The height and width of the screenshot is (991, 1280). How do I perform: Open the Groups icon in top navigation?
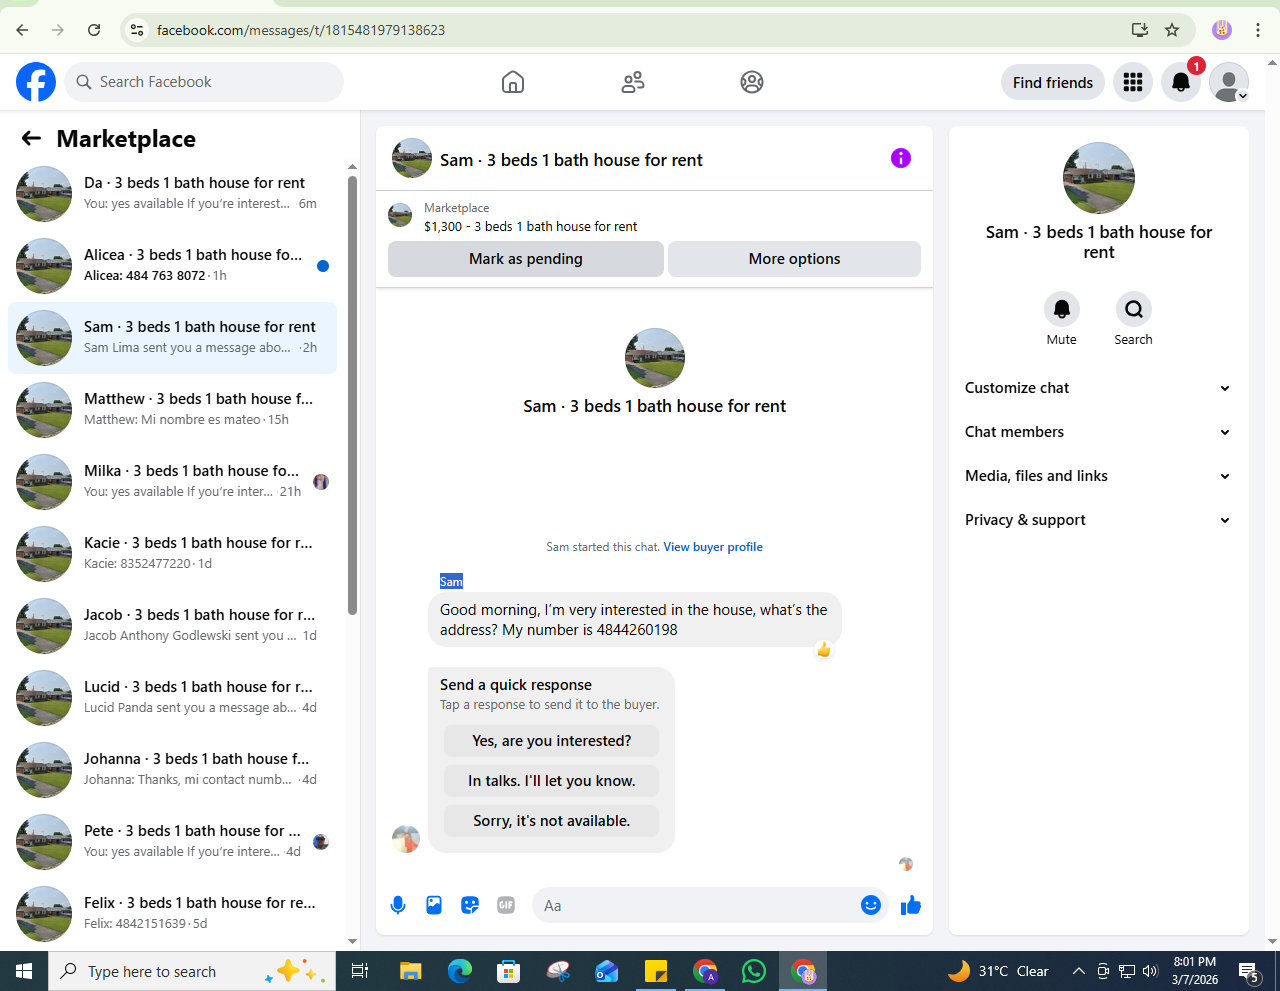coord(752,82)
